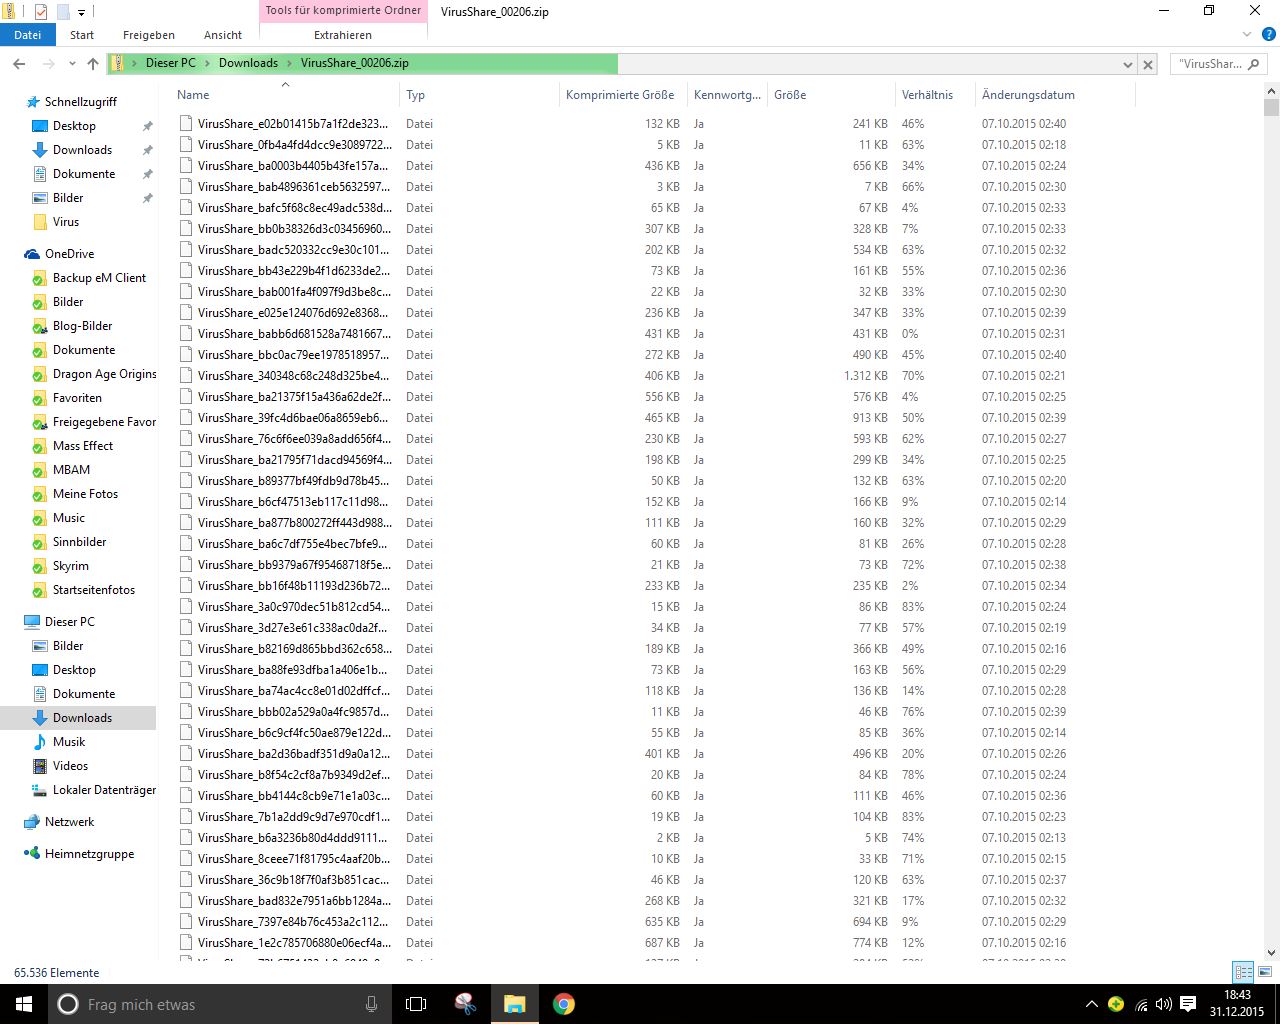Click the Cortana microphone icon
Viewport: 1280px width, 1024px height.
click(372, 1004)
